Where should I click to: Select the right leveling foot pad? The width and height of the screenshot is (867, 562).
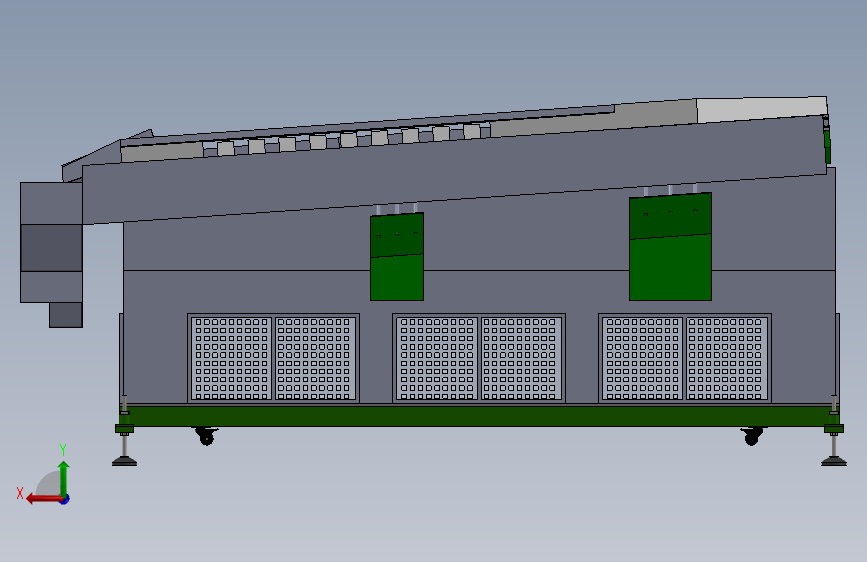(x=834, y=460)
